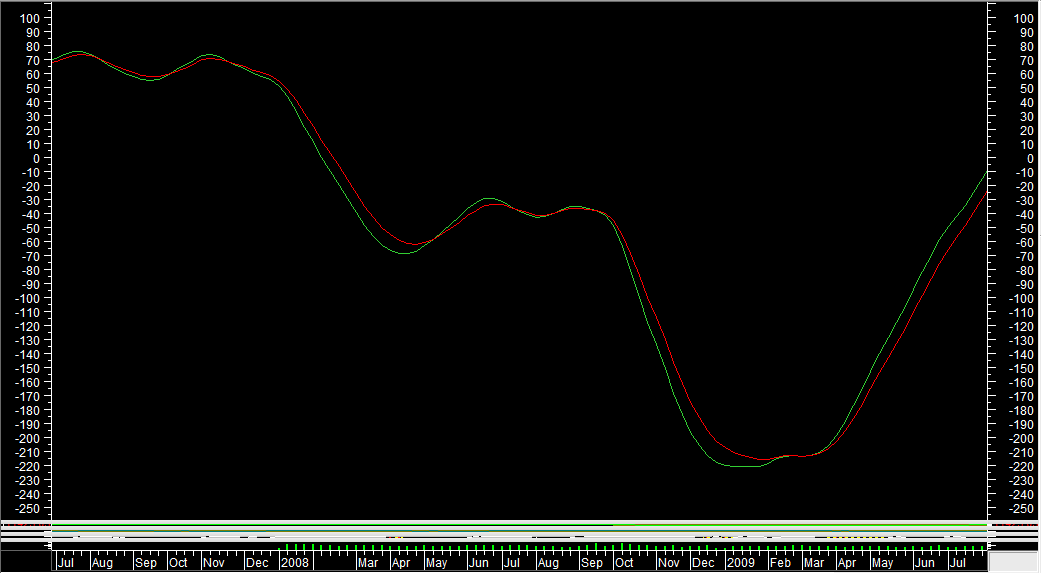Click the May label in the 2008 section
Image resolution: width=1041 pixels, height=573 pixels.
(x=436, y=562)
